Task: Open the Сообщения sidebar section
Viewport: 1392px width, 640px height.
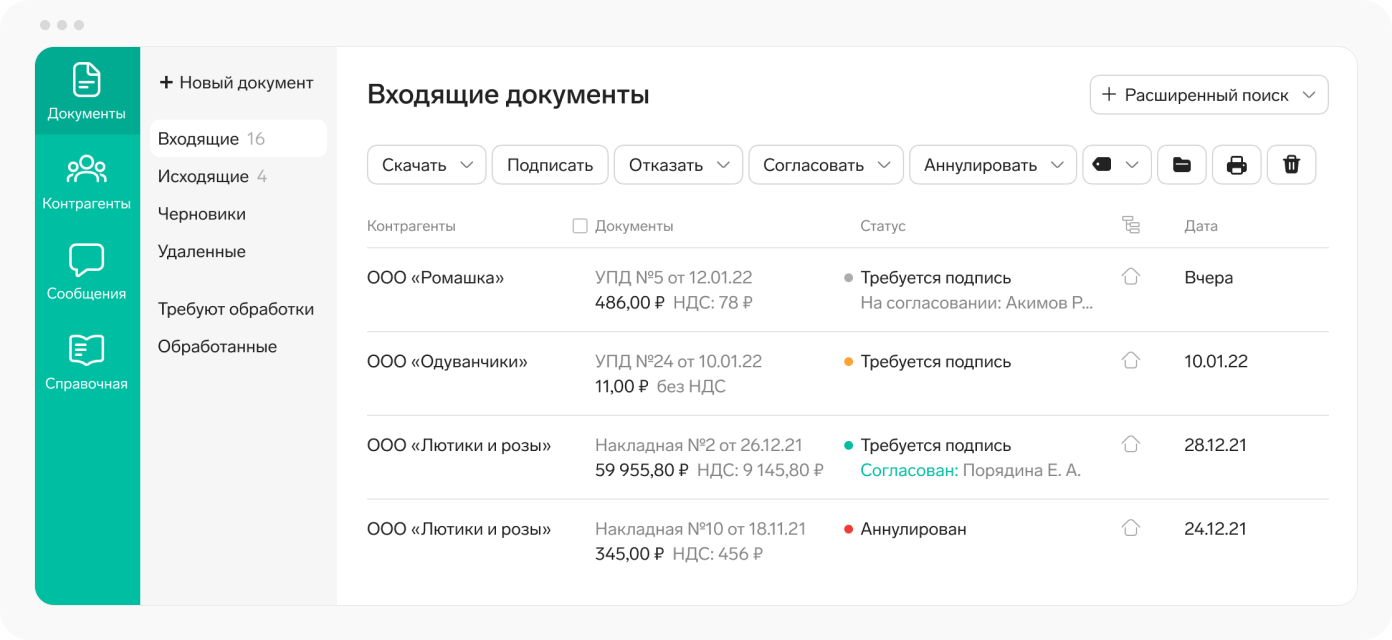Action: tap(87, 271)
